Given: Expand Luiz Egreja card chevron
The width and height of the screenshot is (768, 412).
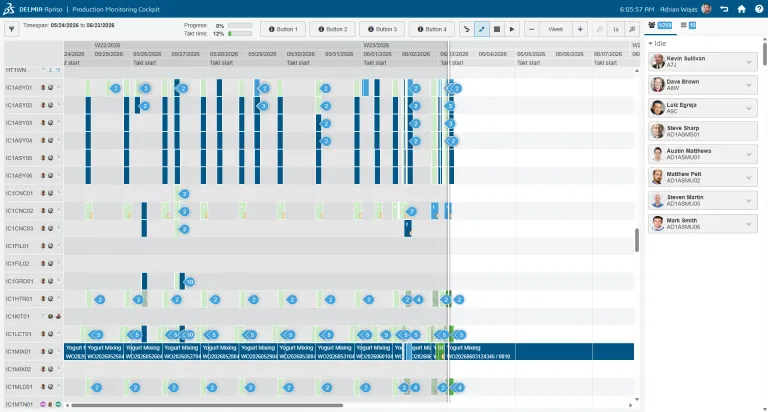Looking at the screenshot, I should 748,108.
